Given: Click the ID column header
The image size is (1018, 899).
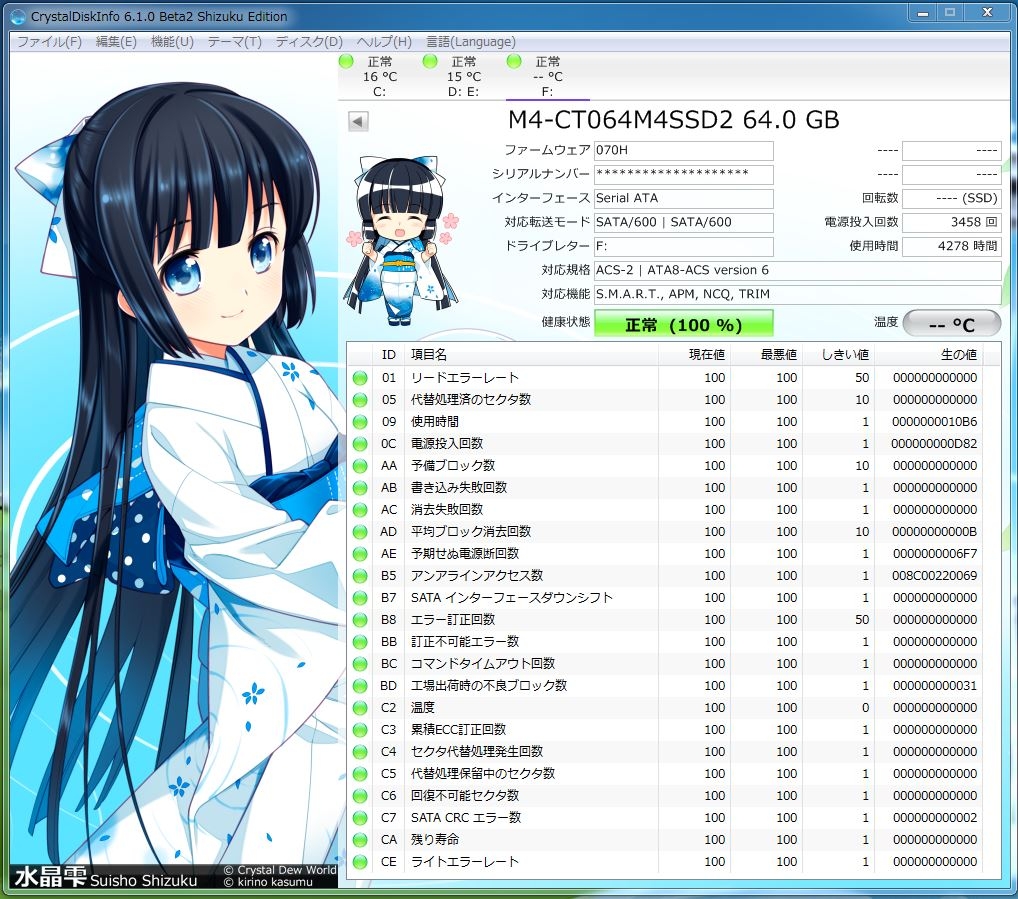Looking at the screenshot, I should tap(388, 354).
